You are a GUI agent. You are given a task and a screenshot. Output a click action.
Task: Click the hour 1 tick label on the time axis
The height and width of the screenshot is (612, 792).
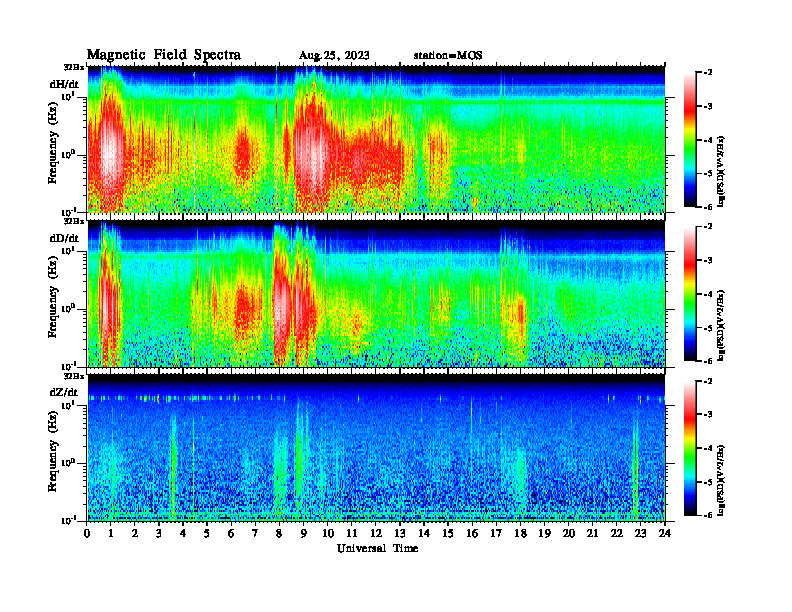coord(111,533)
